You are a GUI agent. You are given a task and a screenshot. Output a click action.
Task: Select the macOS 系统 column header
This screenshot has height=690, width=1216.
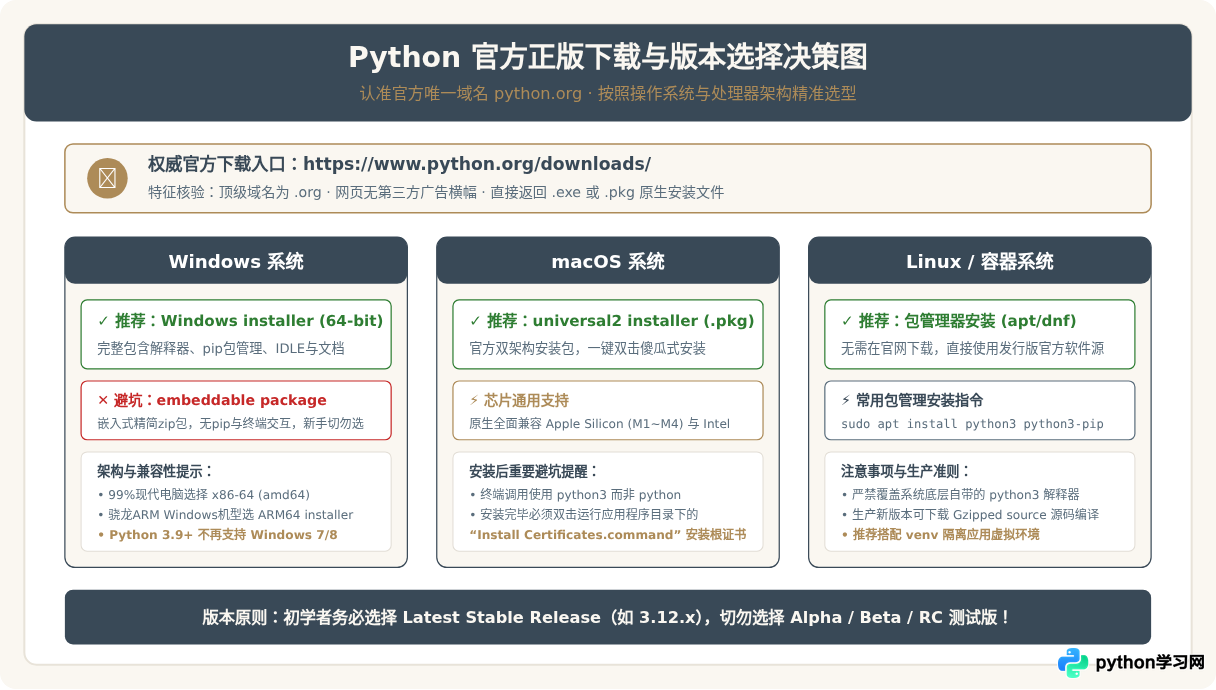(x=608, y=261)
